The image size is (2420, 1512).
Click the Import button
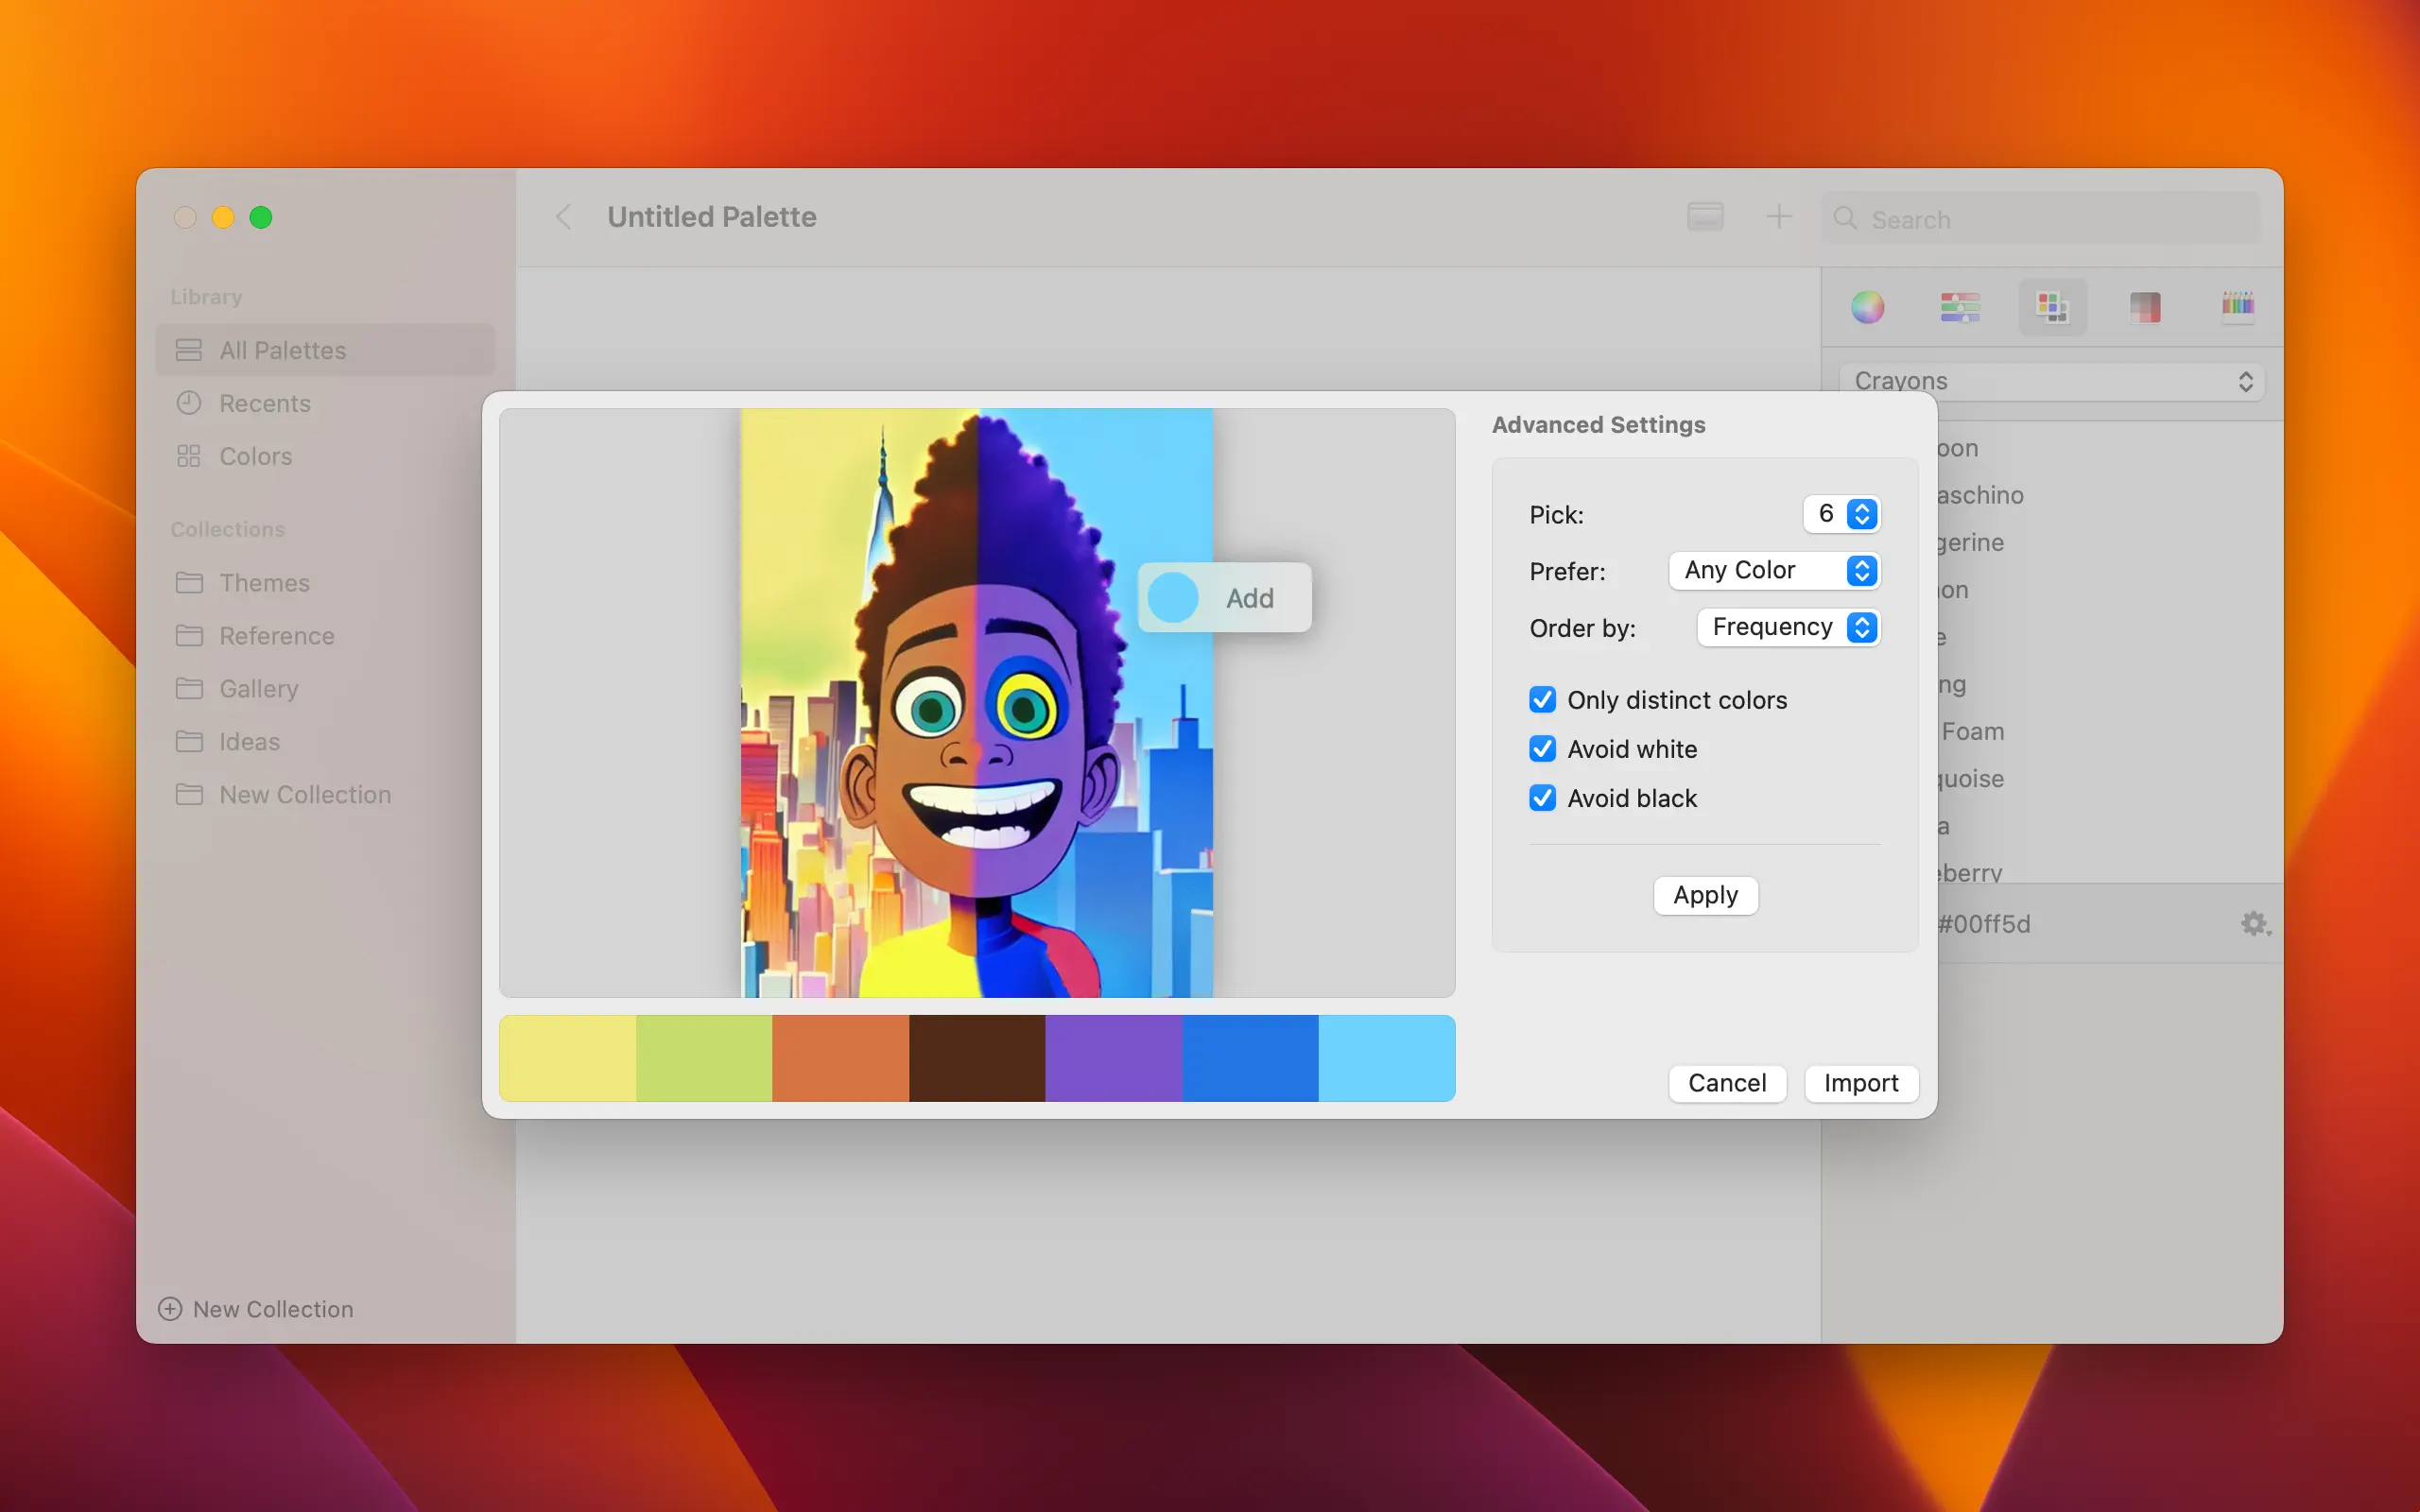1860,1083
